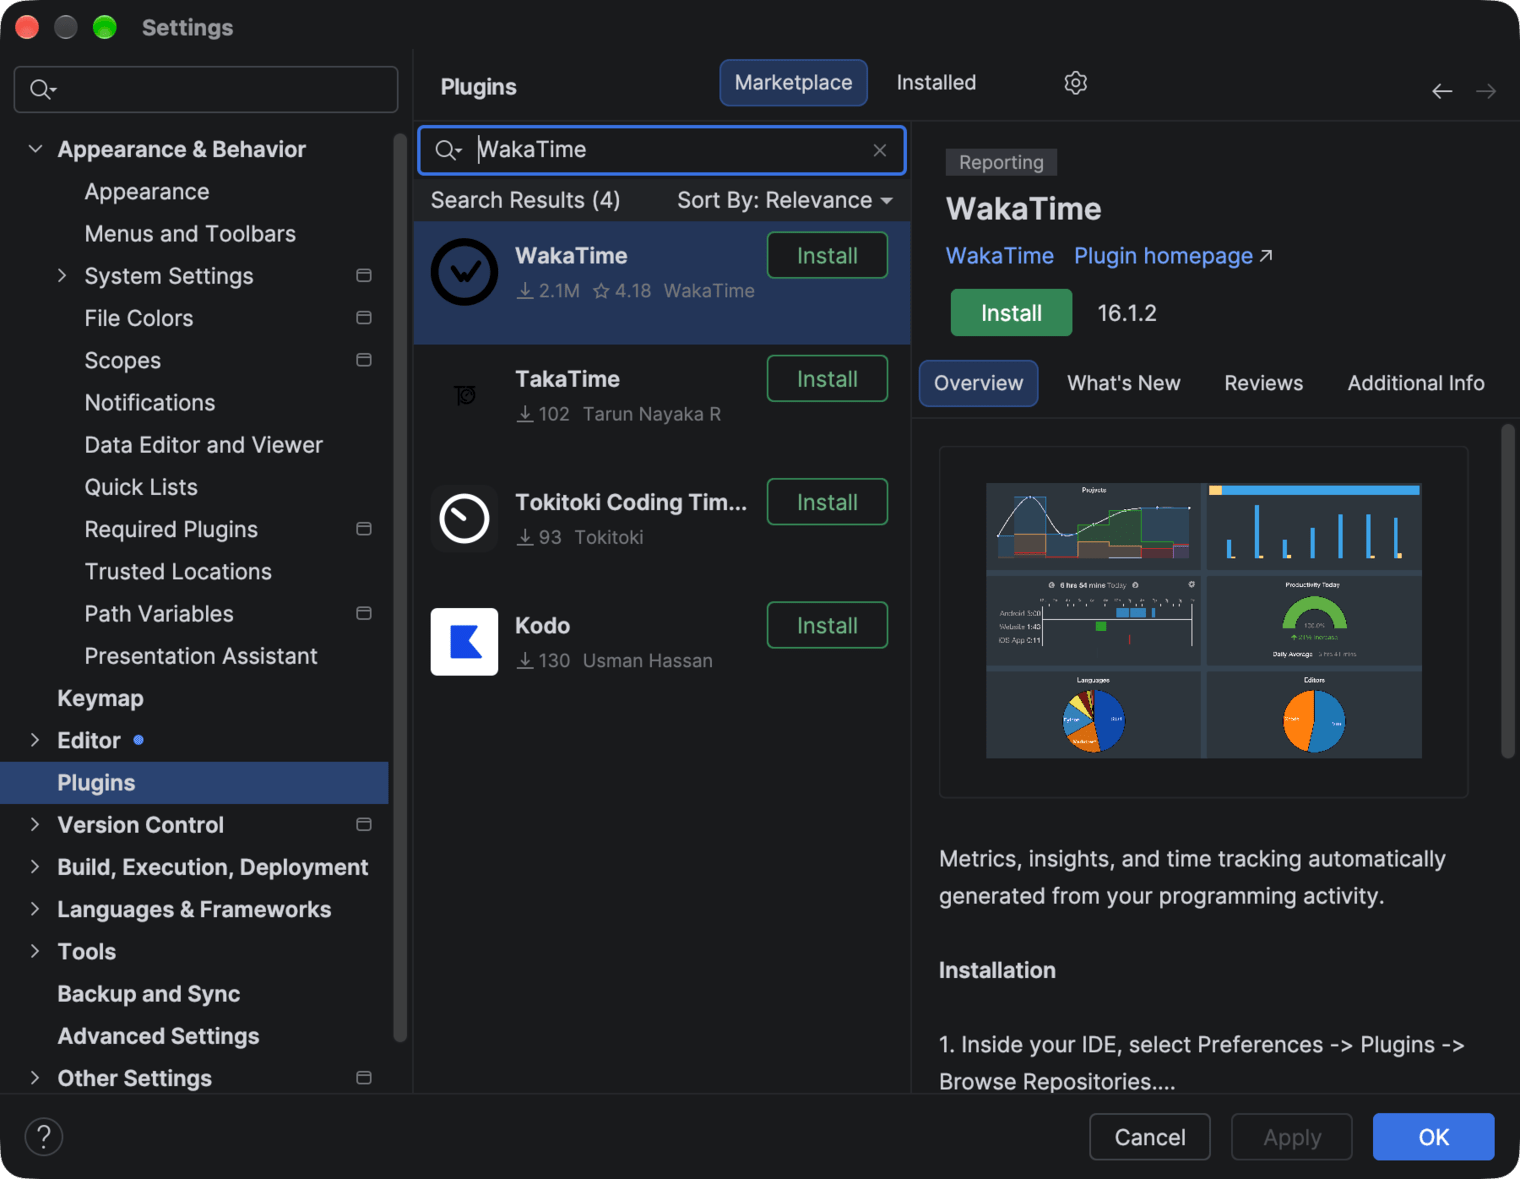Open the help question mark button
This screenshot has width=1520, height=1179.
point(44,1137)
